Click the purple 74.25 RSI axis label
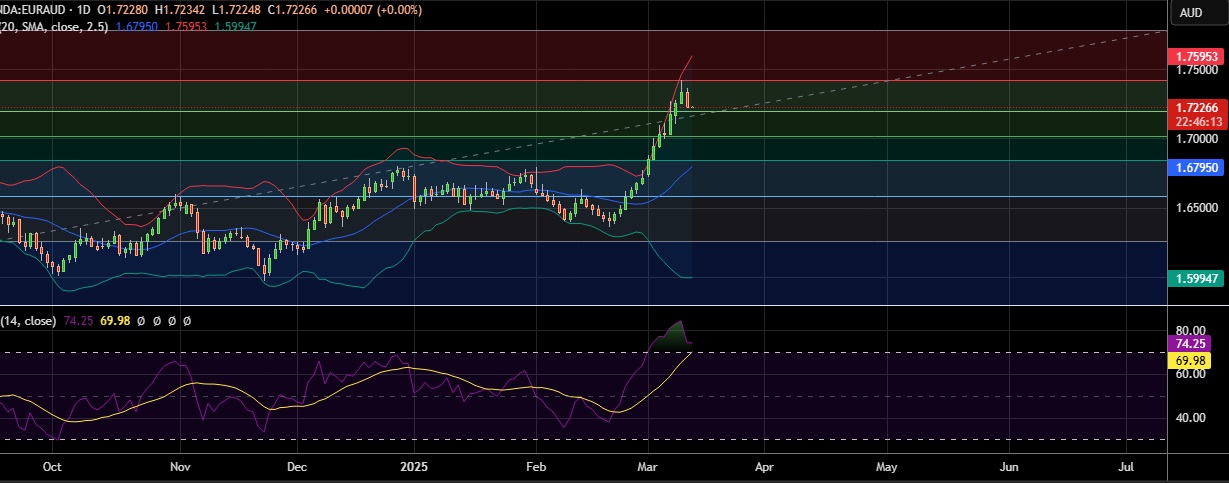Image resolution: width=1229 pixels, height=483 pixels. [x=1191, y=343]
